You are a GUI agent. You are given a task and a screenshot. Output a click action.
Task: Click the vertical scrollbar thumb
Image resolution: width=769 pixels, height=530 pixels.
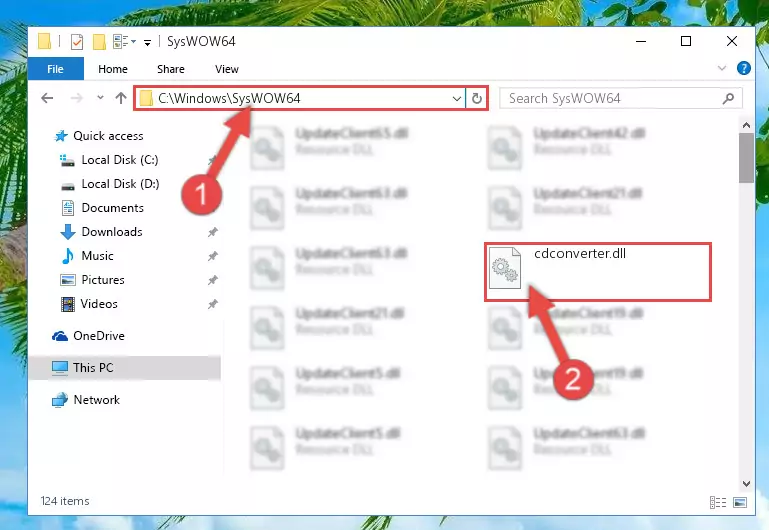tap(746, 158)
